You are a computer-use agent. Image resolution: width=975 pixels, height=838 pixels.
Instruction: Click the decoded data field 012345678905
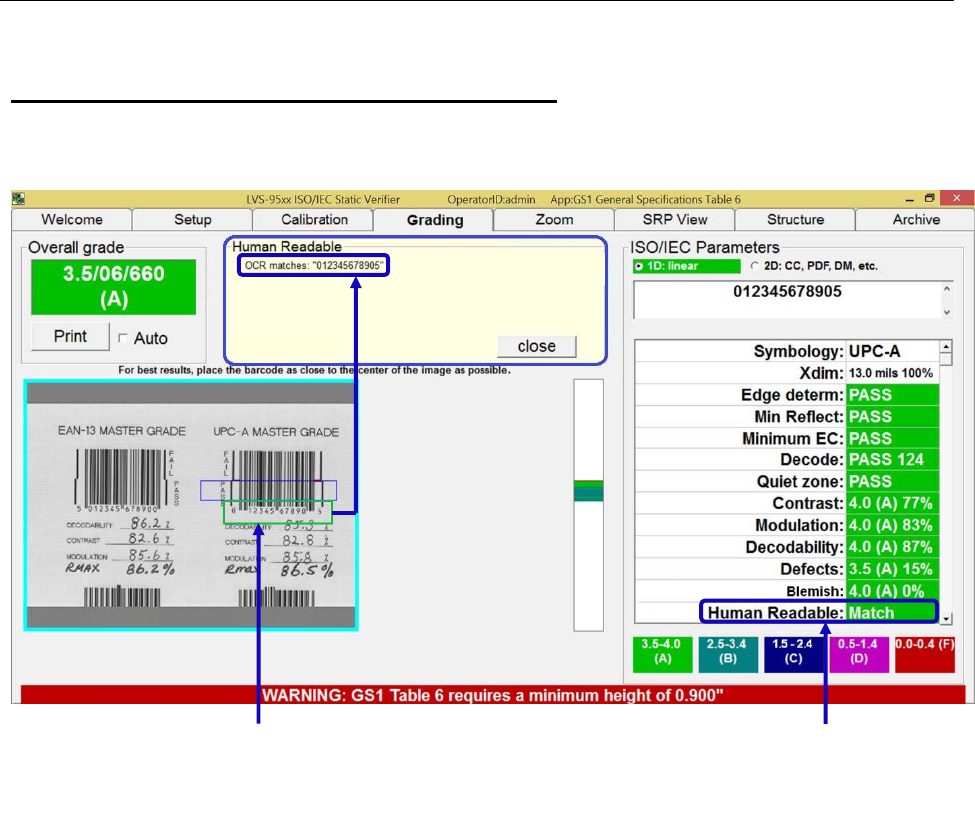(787, 299)
